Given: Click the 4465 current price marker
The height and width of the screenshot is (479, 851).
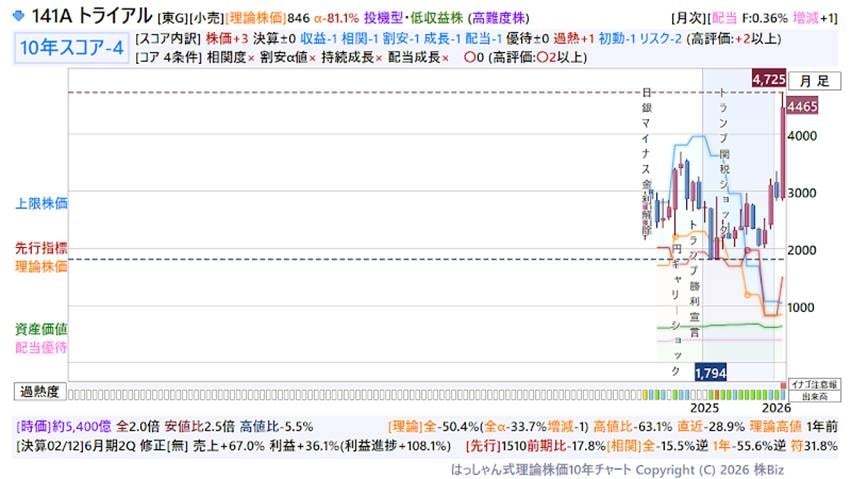Looking at the screenshot, I should click(804, 106).
